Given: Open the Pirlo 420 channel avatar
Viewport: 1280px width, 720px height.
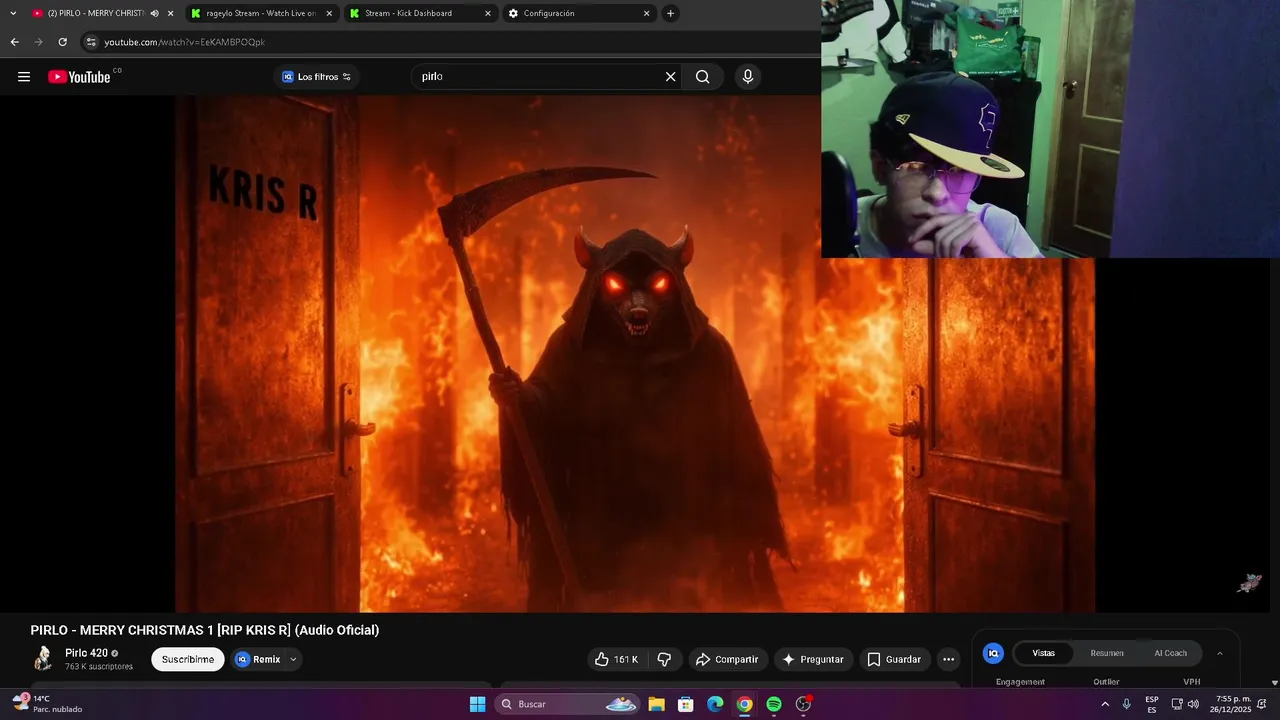Looking at the screenshot, I should (43, 658).
